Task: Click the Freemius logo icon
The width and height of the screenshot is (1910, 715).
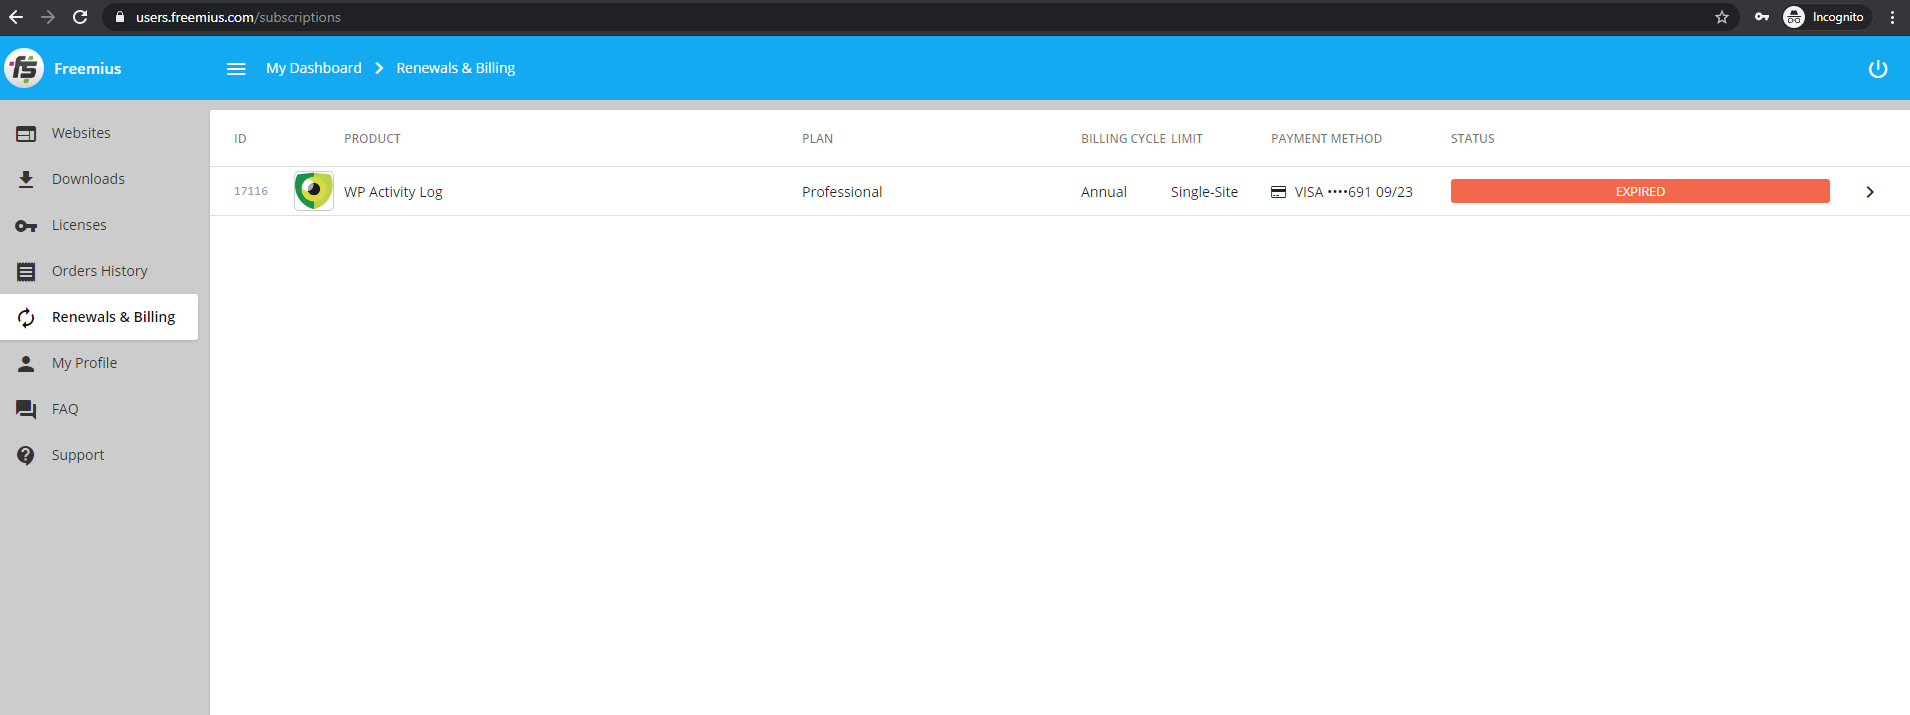Action: [24, 68]
